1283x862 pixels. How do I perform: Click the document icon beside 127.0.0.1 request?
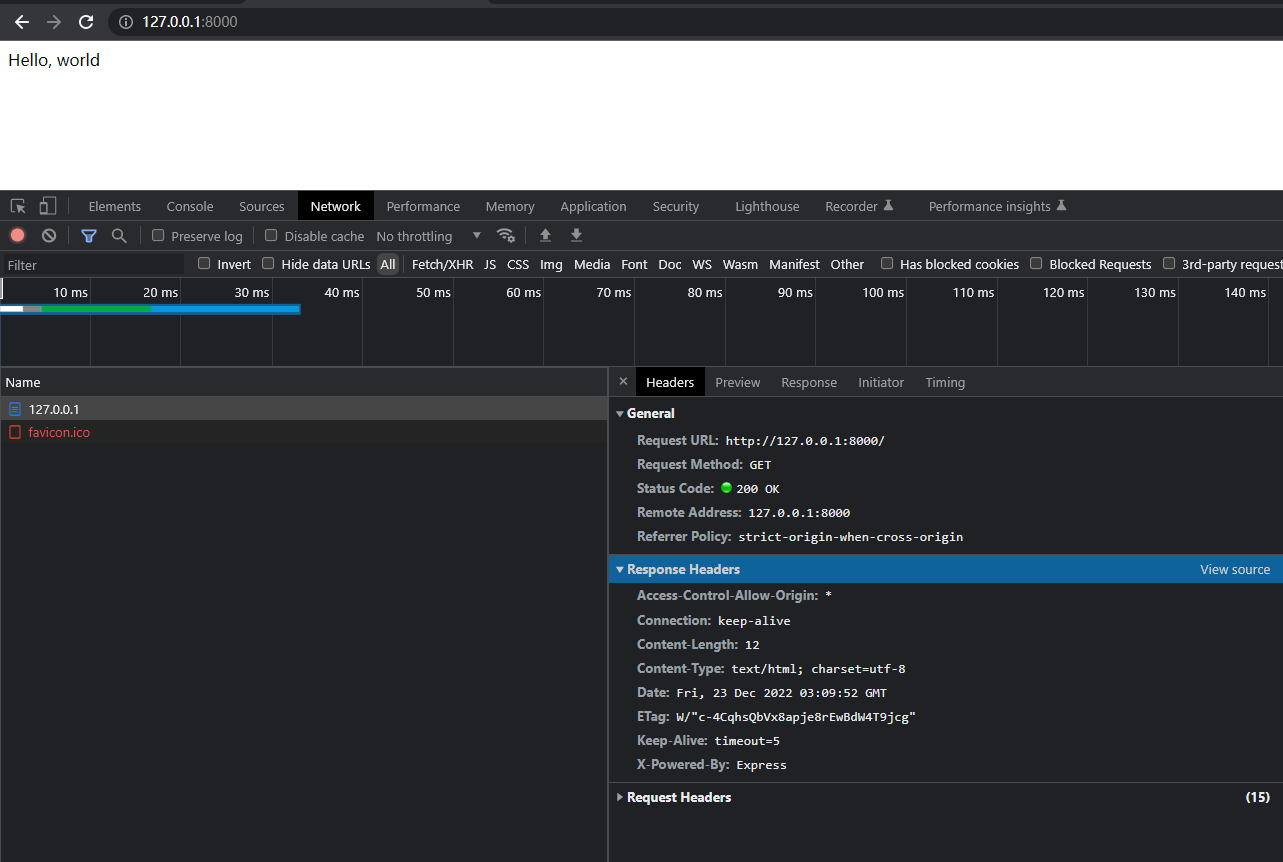(x=15, y=409)
